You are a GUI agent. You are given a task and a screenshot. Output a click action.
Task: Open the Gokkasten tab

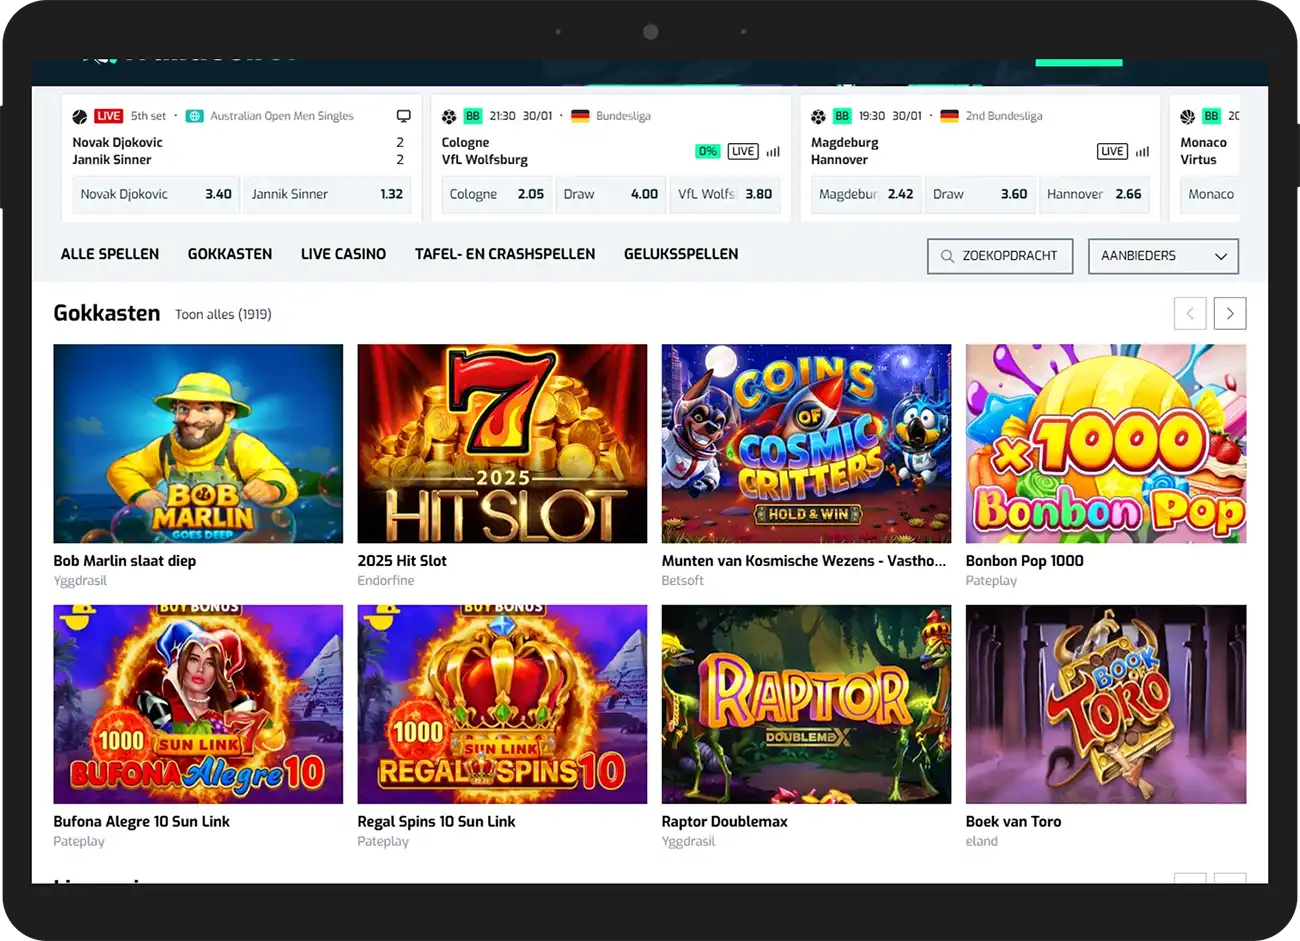click(x=230, y=254)
